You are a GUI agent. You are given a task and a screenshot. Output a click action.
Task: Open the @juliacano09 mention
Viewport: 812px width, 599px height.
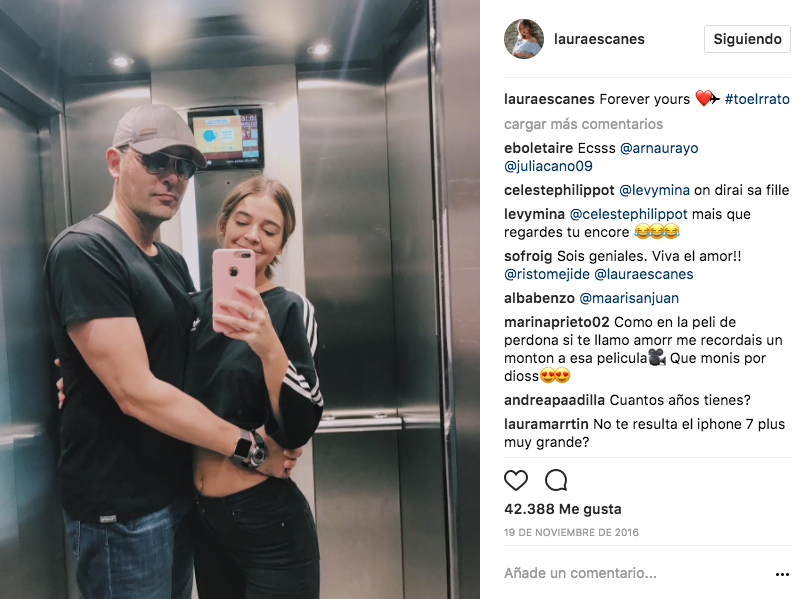pos(548,166)
